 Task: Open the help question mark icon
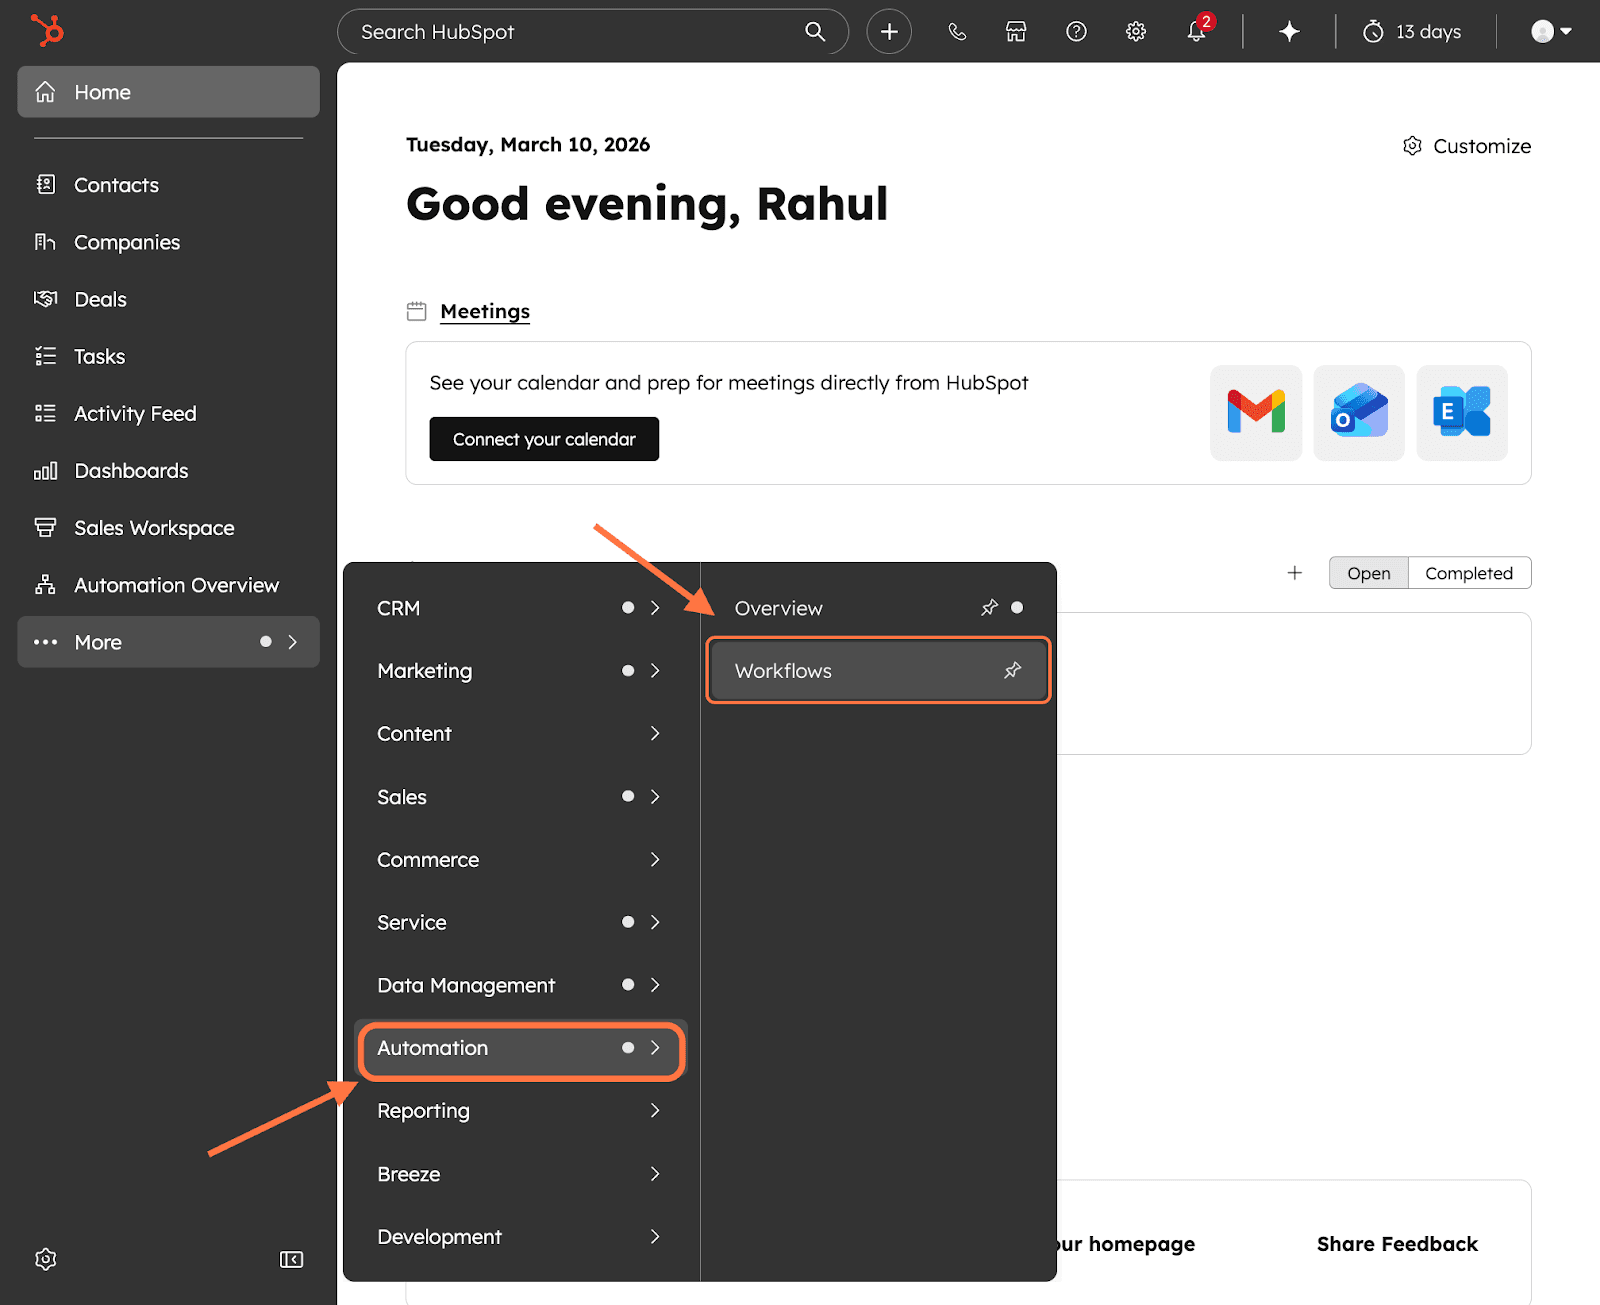[x=1076, y=32]
